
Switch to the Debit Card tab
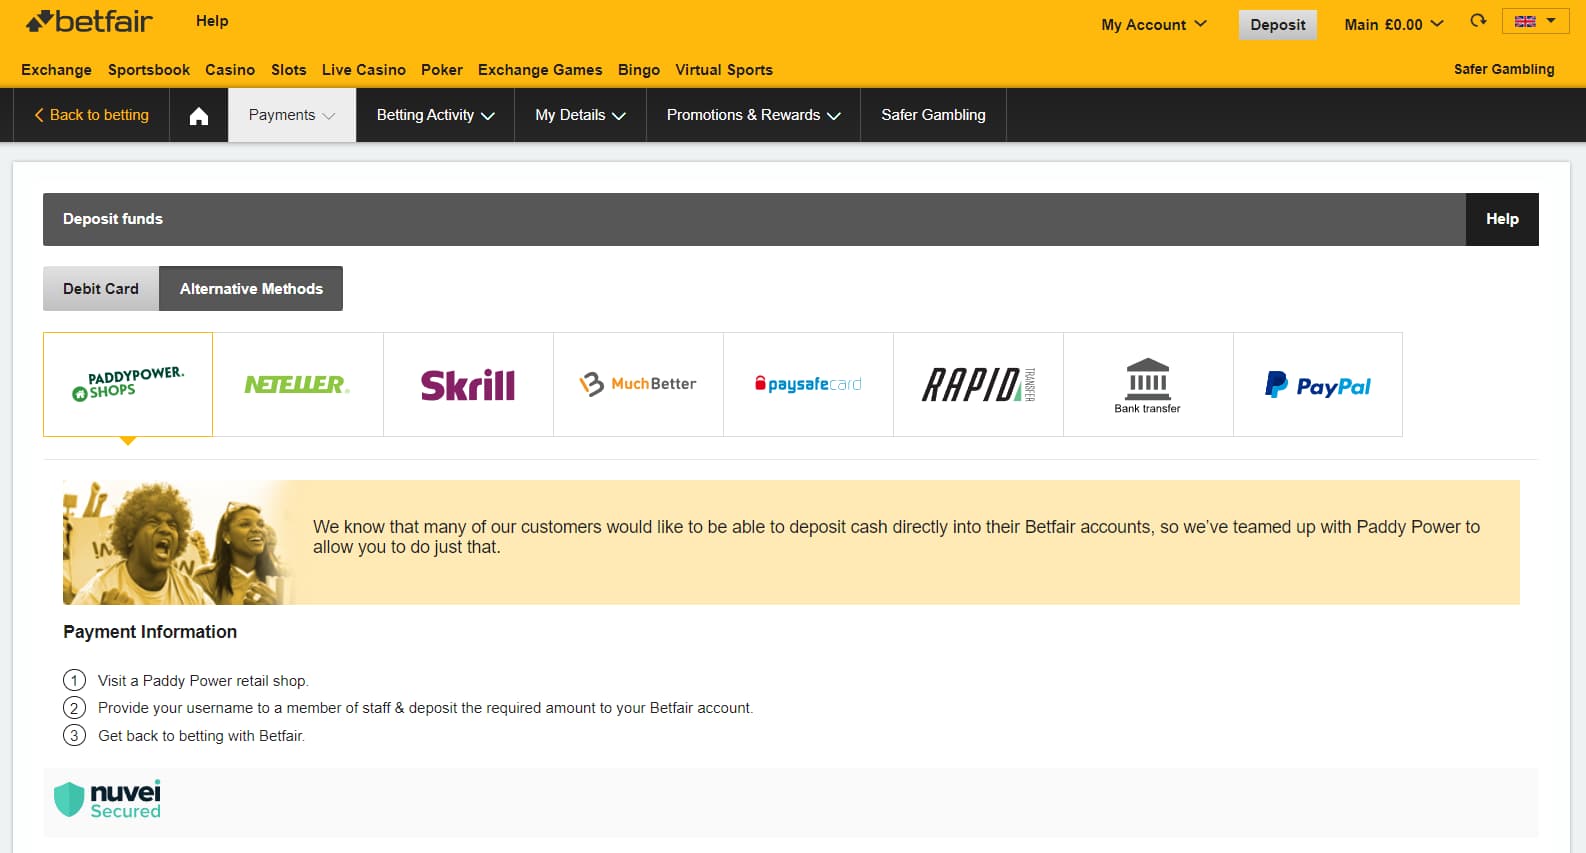[101, 288]
